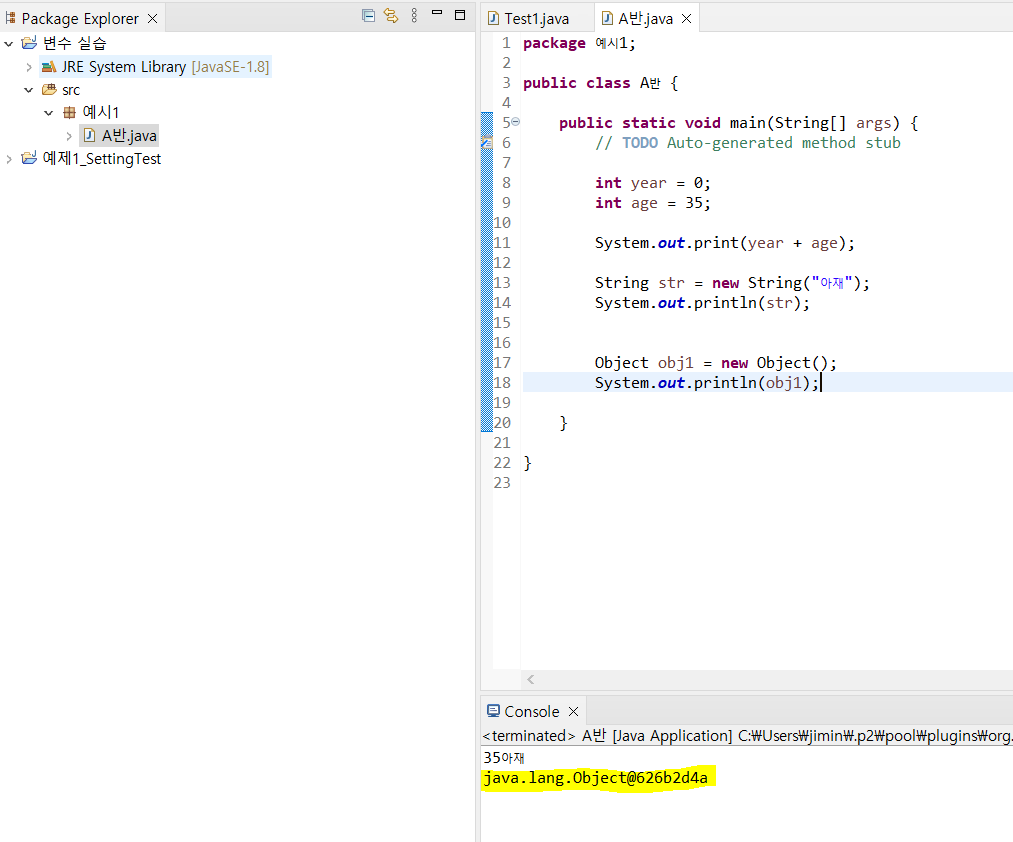The image size is (1013, 842).
Task: Expand the A반.java tree node
Action: point(69,136)
